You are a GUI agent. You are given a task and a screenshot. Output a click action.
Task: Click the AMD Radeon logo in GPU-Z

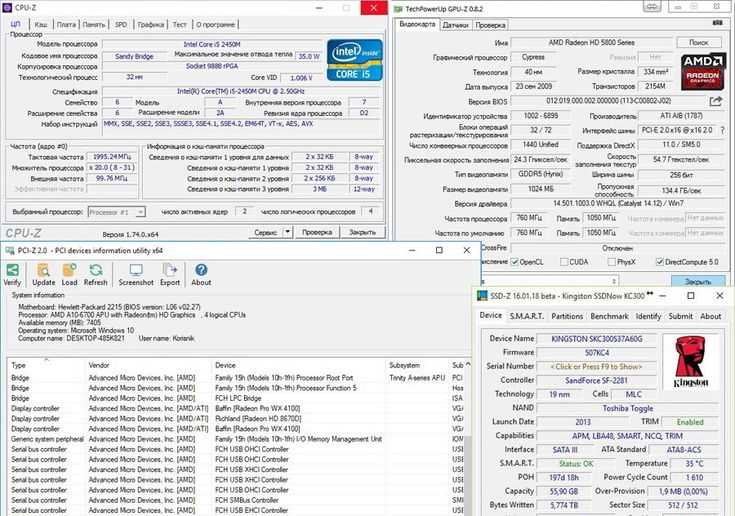click(703, 71)
